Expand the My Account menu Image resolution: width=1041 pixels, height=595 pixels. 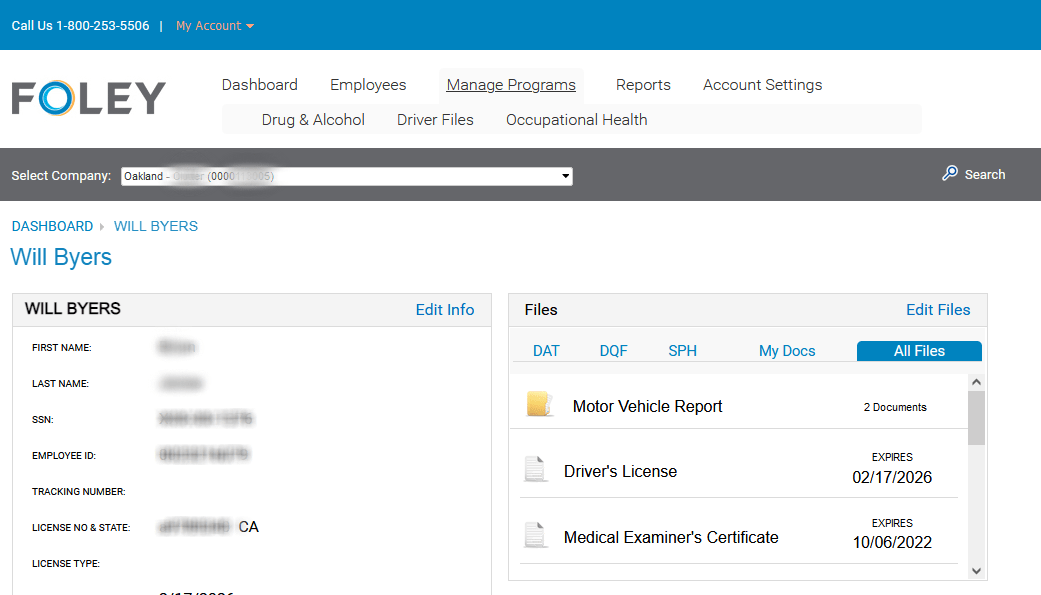coord(214,25)
